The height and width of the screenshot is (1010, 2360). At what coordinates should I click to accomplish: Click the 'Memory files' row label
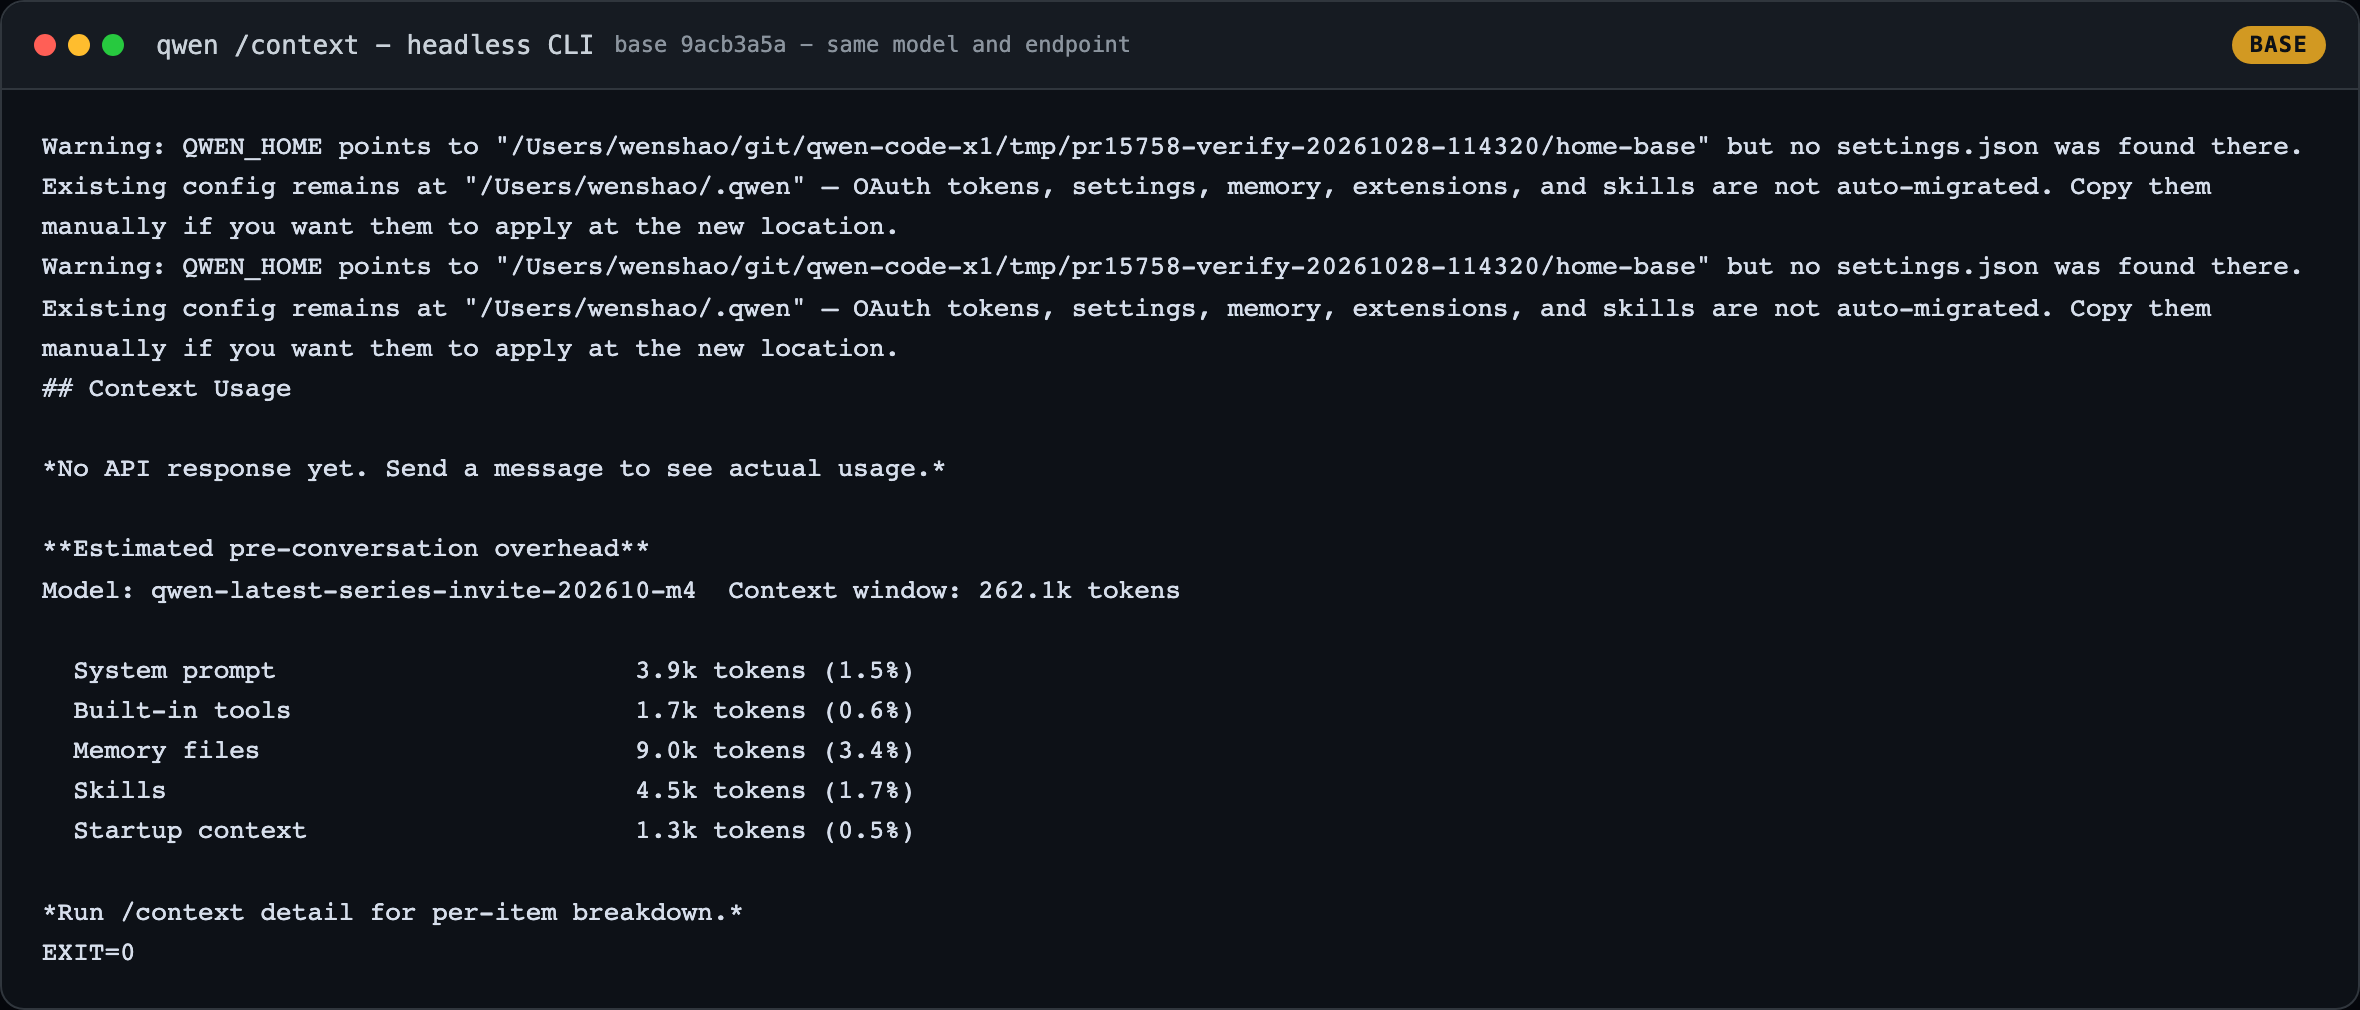[x=166, y=750]
